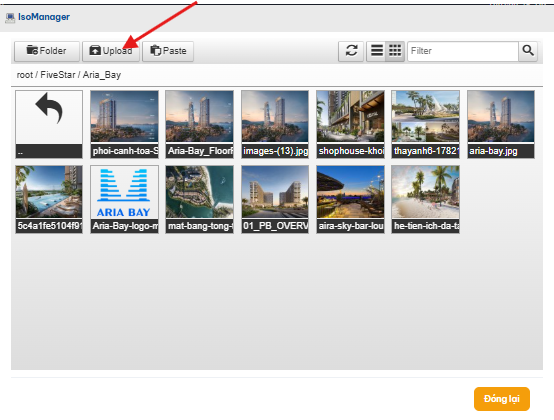Switch to list view
This screenshot has height=420, width=554.
pyautogui.click(x=376, y=51)
